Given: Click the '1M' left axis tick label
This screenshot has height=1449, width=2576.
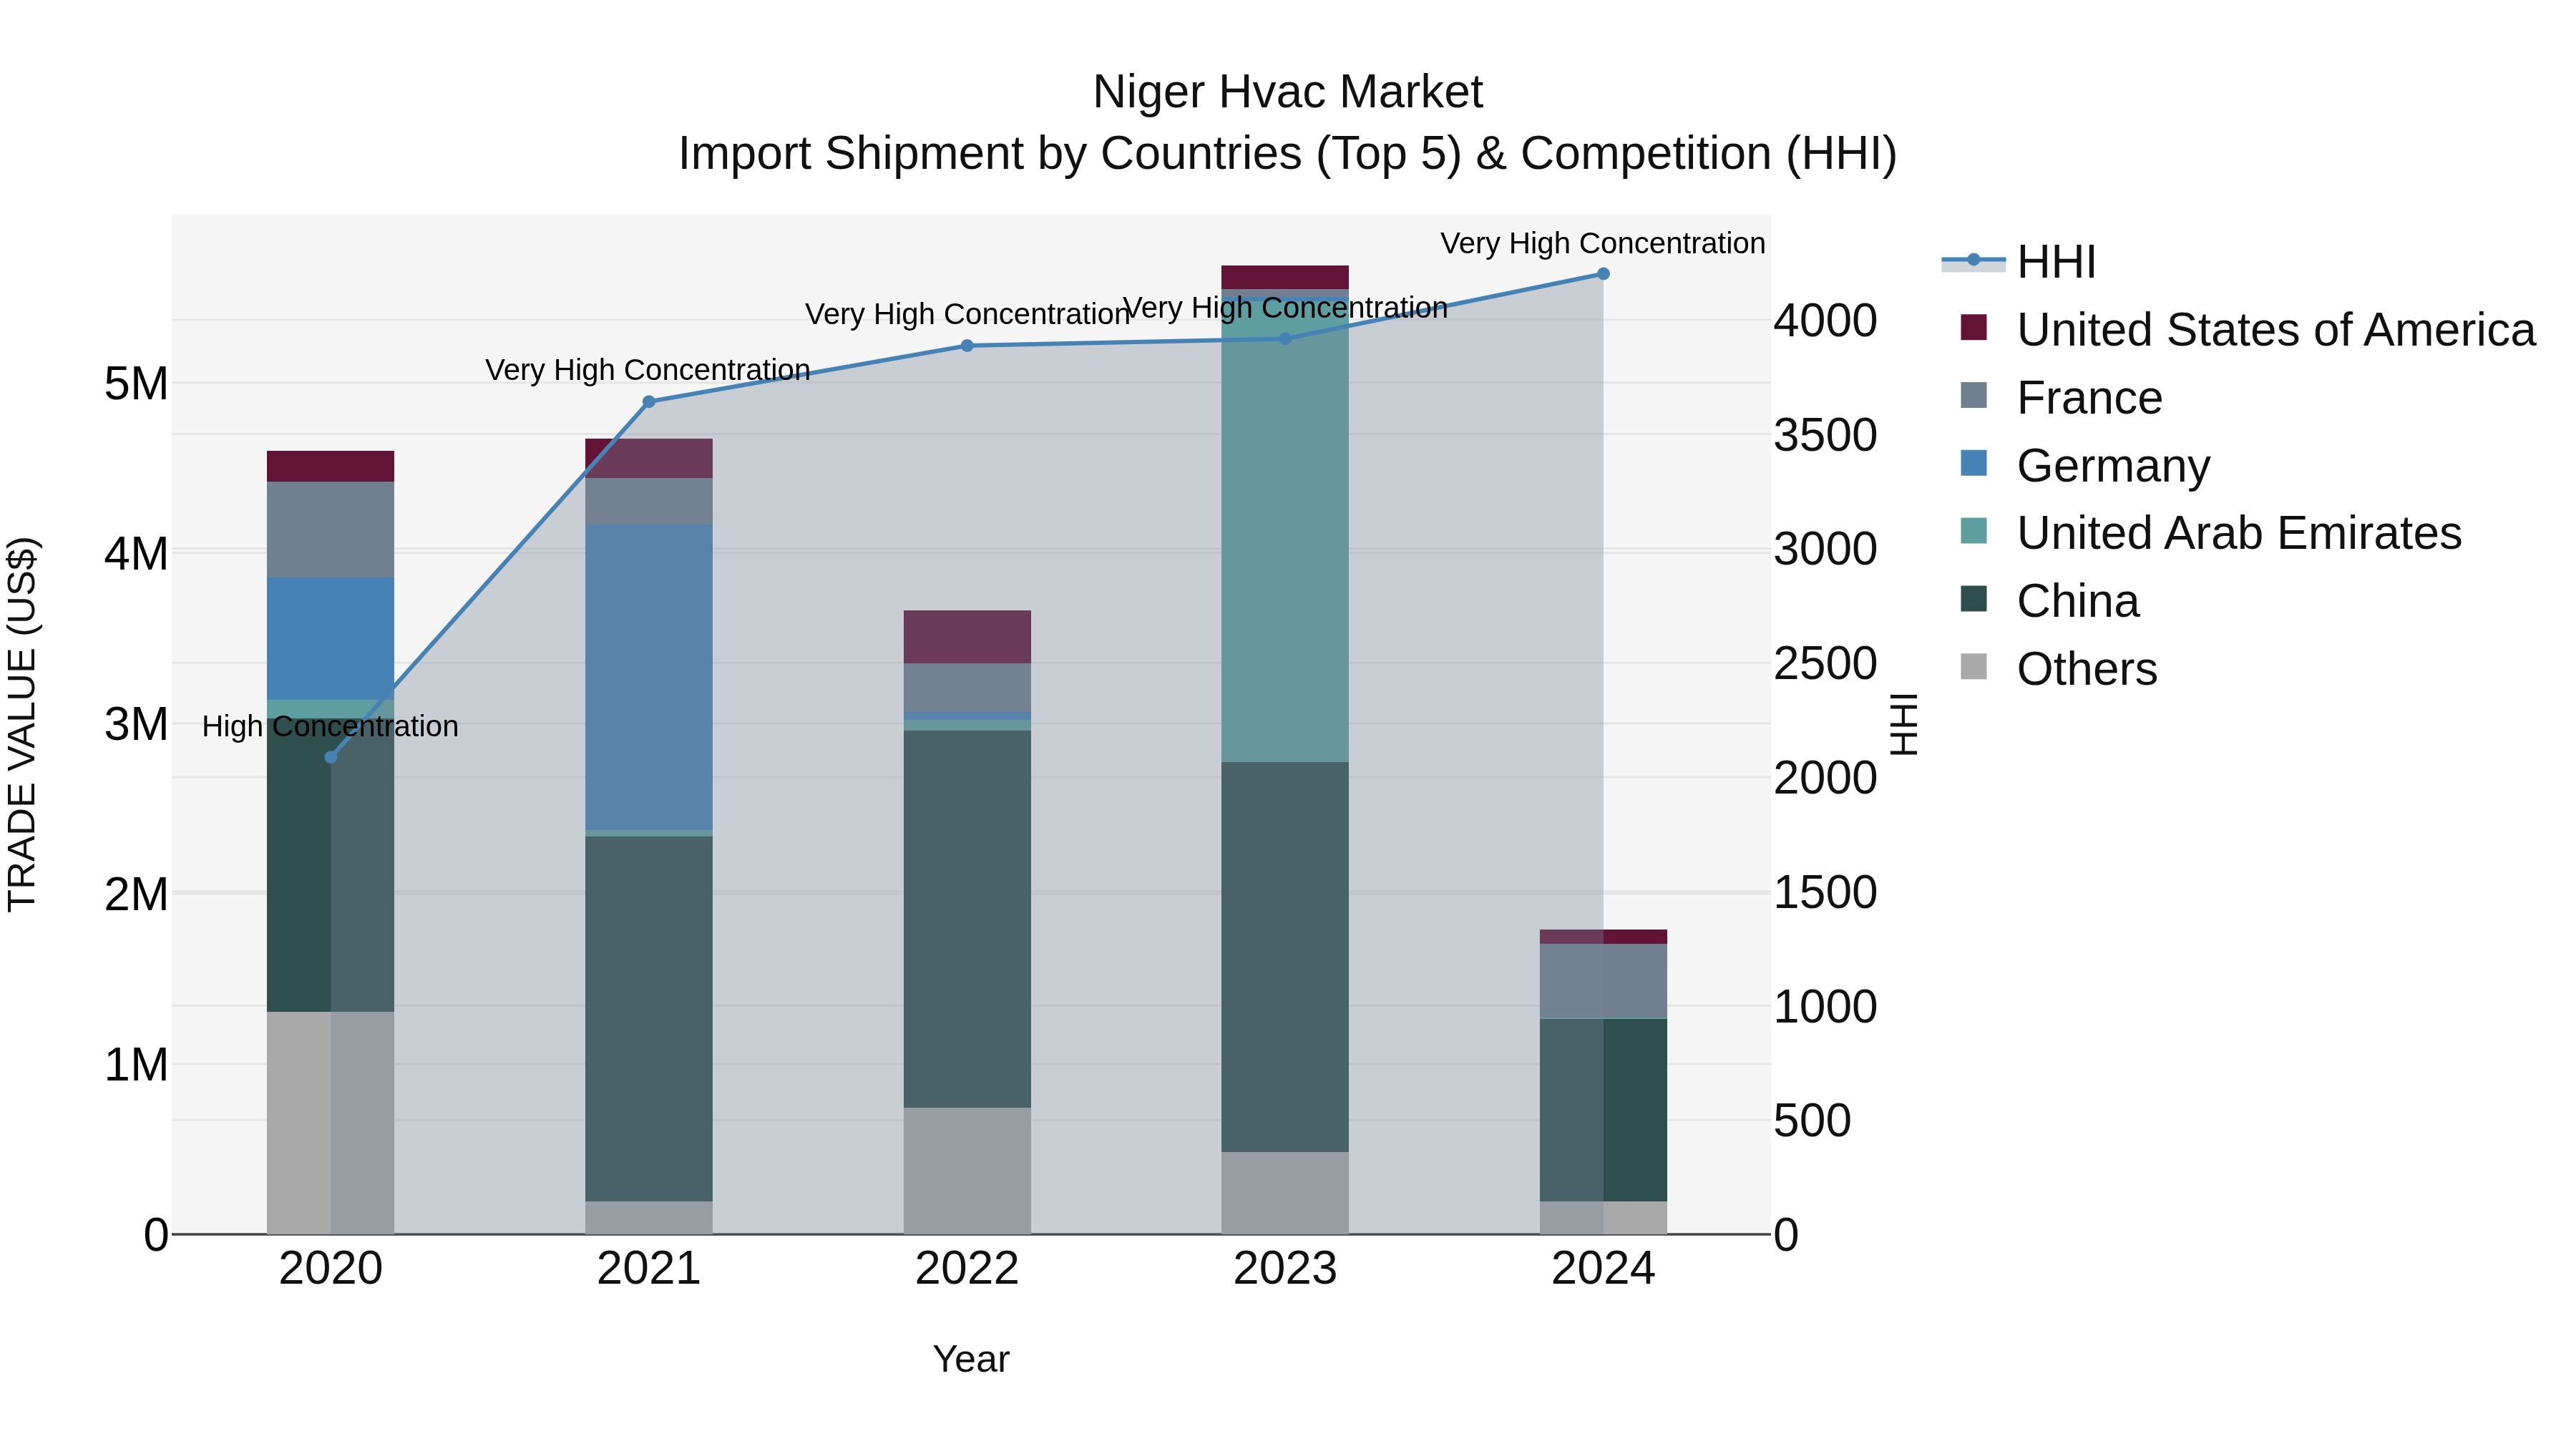Looking at the screenshot, I should pos(136,1065).
